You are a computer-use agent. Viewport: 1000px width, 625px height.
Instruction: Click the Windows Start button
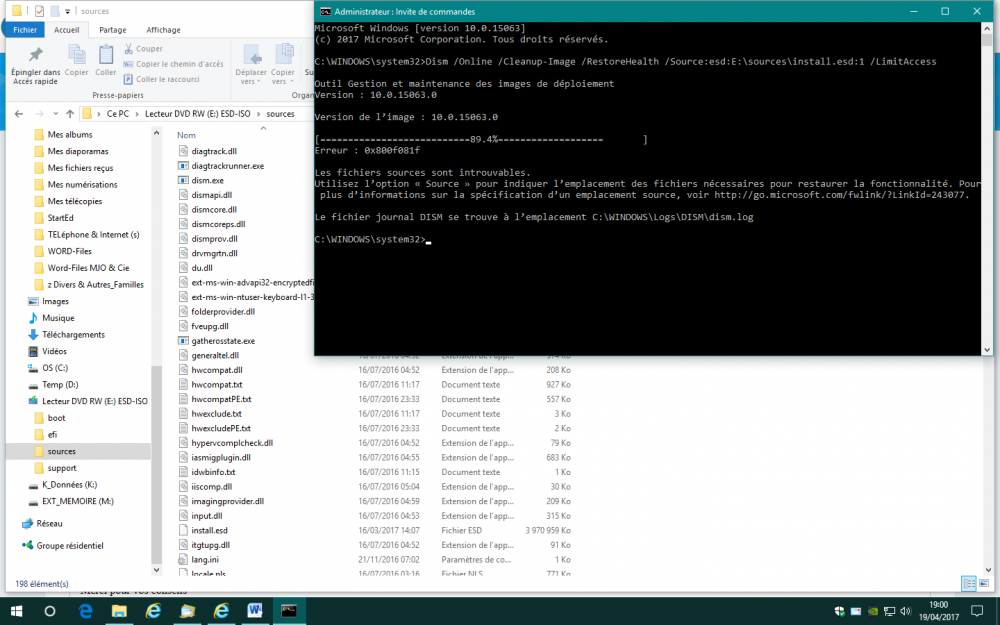[16, 610]
